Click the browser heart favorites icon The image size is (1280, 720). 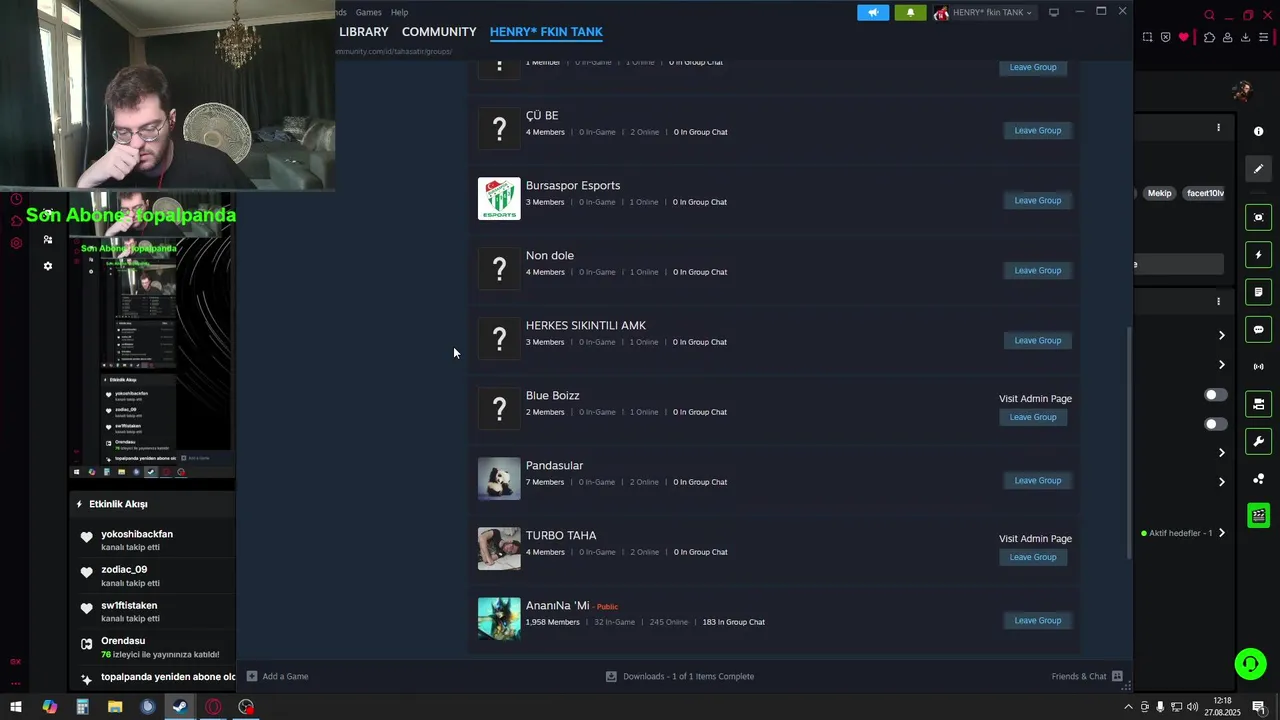(x=1183, y=37)
